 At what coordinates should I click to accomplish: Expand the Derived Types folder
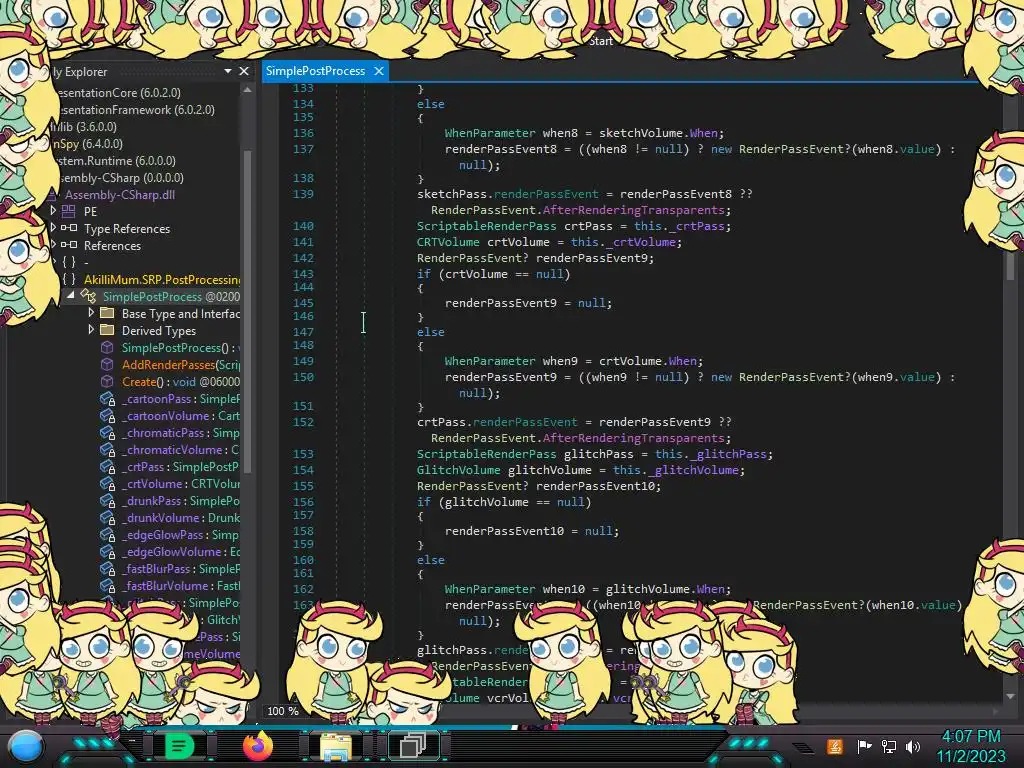pos(91,329)
